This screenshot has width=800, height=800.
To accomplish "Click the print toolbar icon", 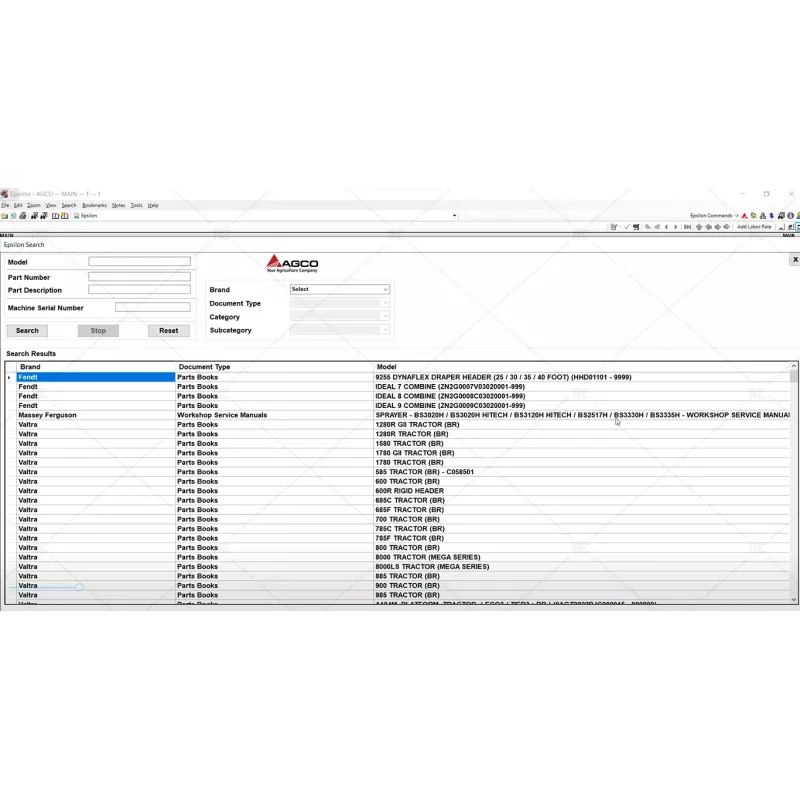I will [x=22, y=215].
